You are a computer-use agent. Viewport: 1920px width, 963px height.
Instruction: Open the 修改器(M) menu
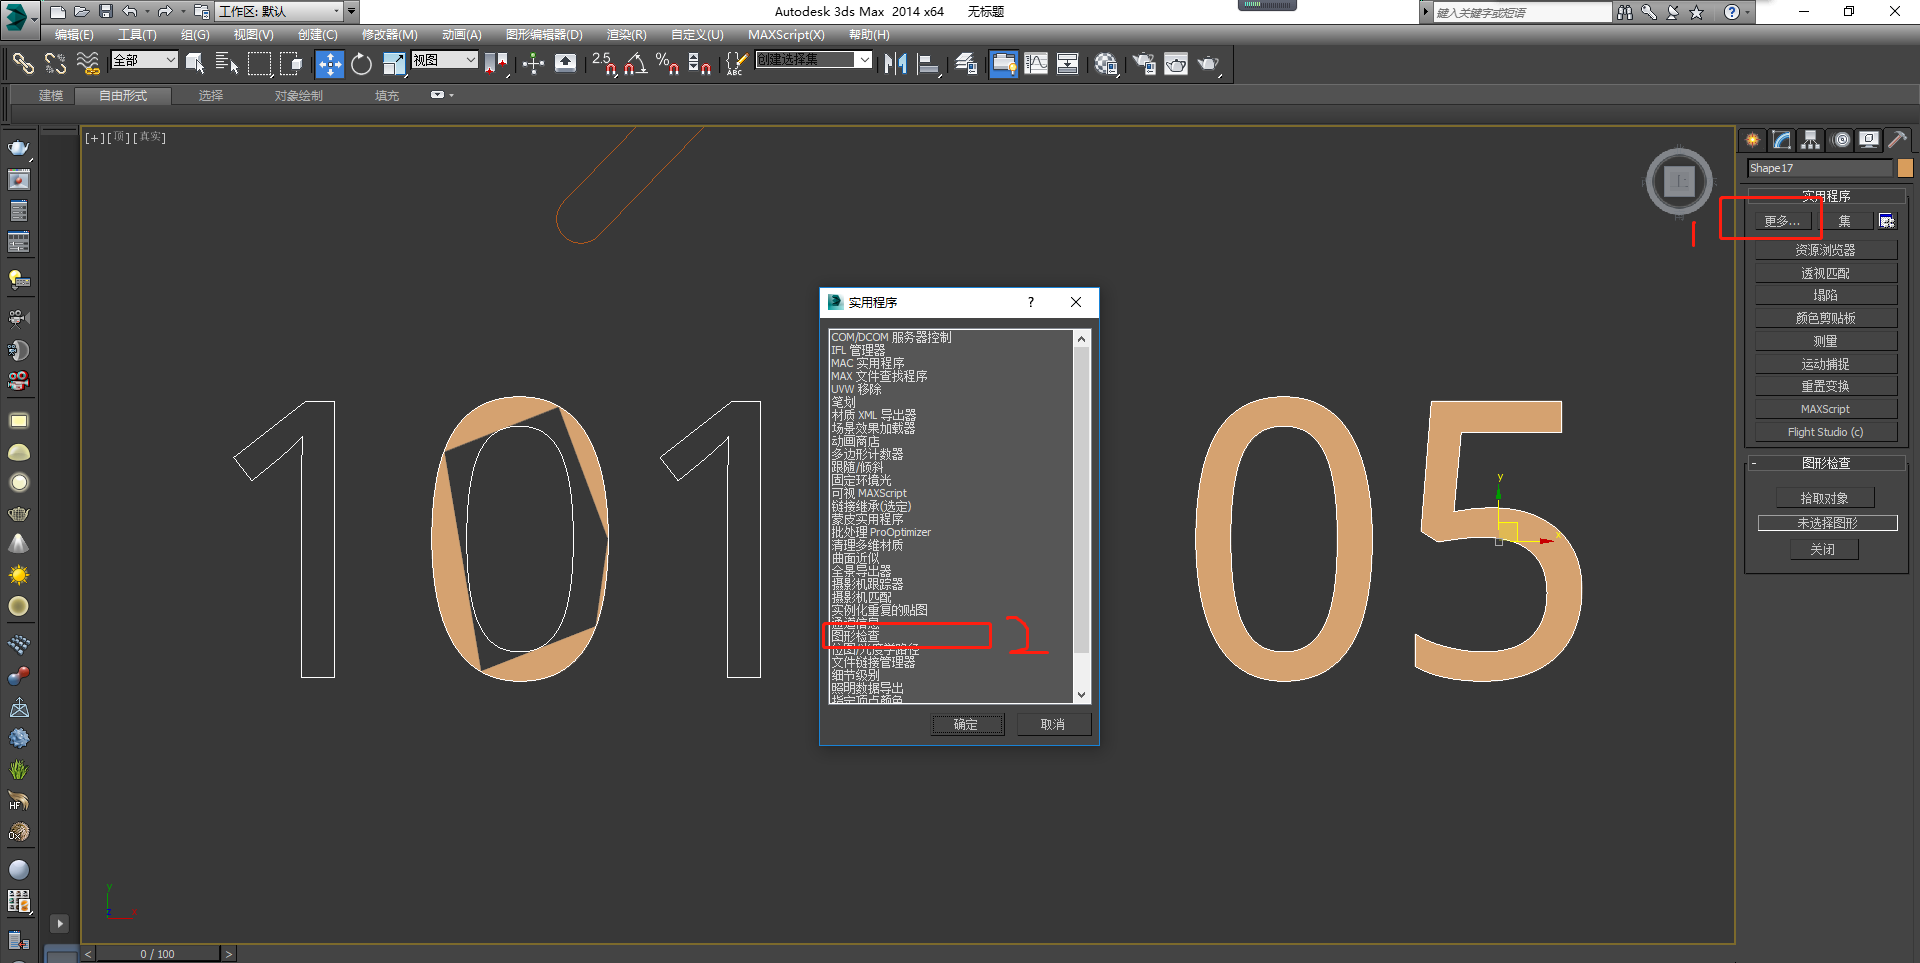[x=389, y=35]
